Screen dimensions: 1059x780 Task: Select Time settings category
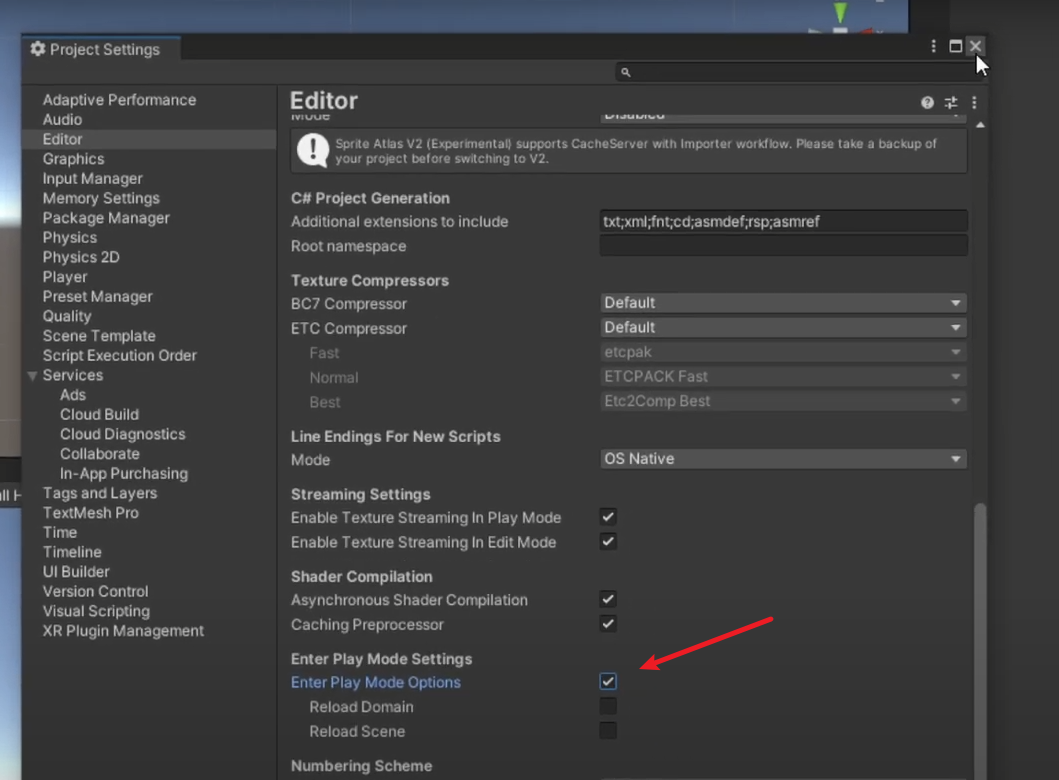click(59, 532)
